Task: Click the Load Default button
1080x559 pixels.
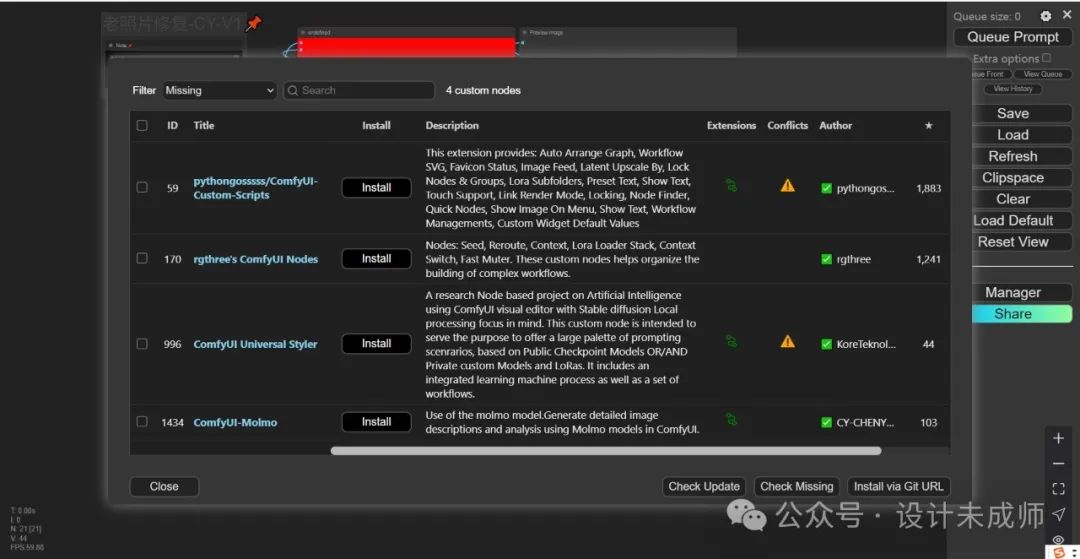Action: pyautogui.click(x=1022, y=220)
